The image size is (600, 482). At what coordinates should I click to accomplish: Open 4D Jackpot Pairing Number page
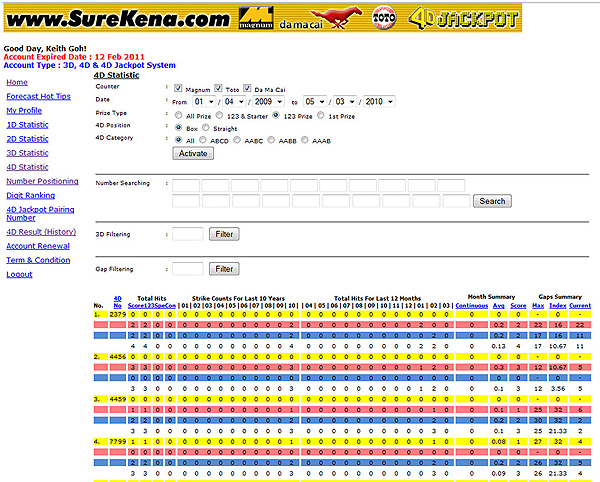40,213
